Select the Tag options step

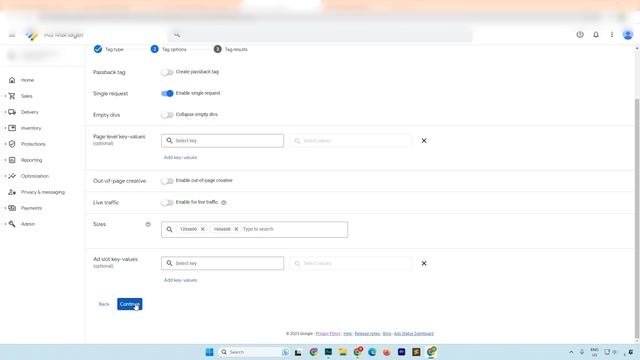[169, 49]
